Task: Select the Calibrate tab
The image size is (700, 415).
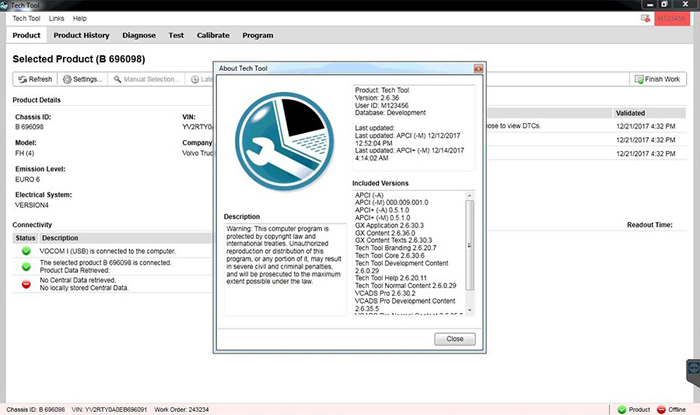Action: 213,35
